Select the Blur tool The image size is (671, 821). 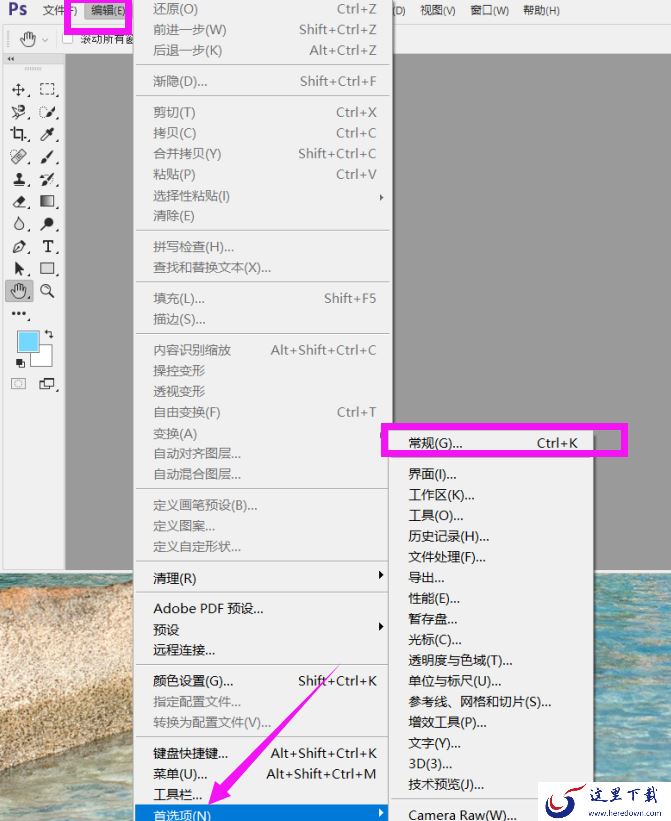click(x=19, y=224)
